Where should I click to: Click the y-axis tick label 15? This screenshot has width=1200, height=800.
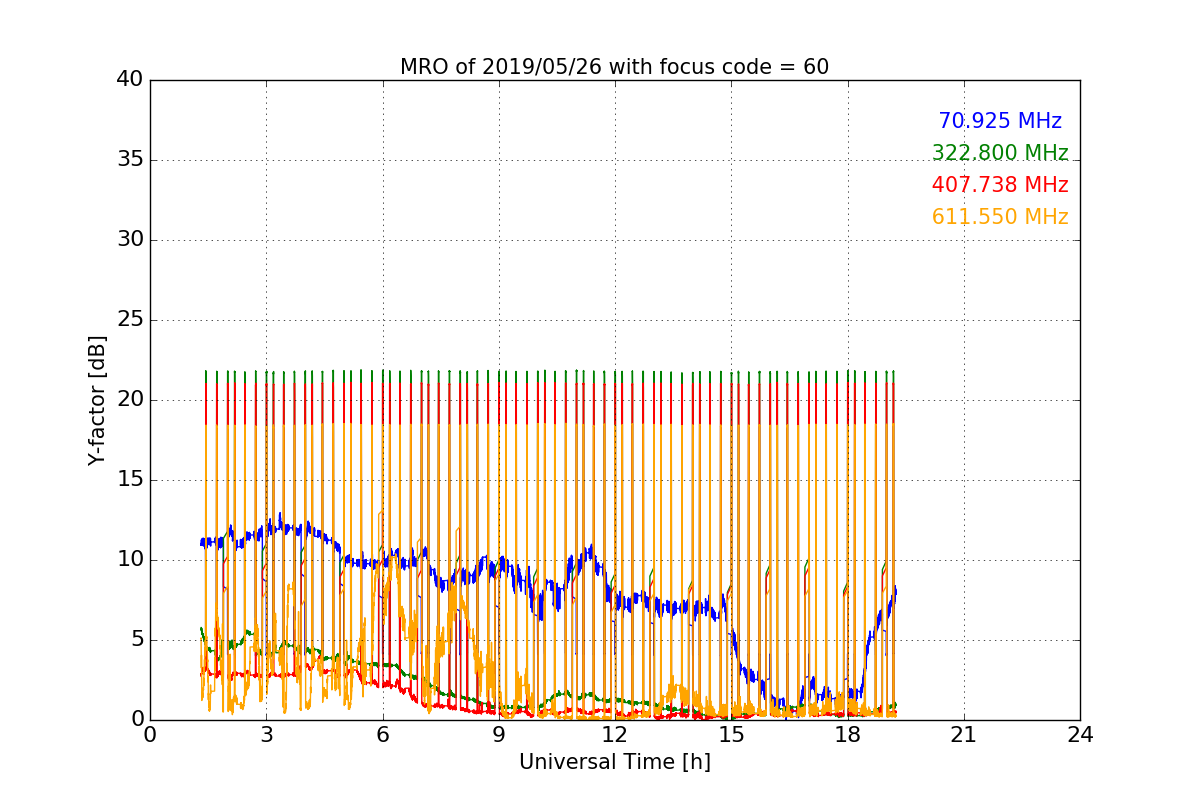(130, 480)
